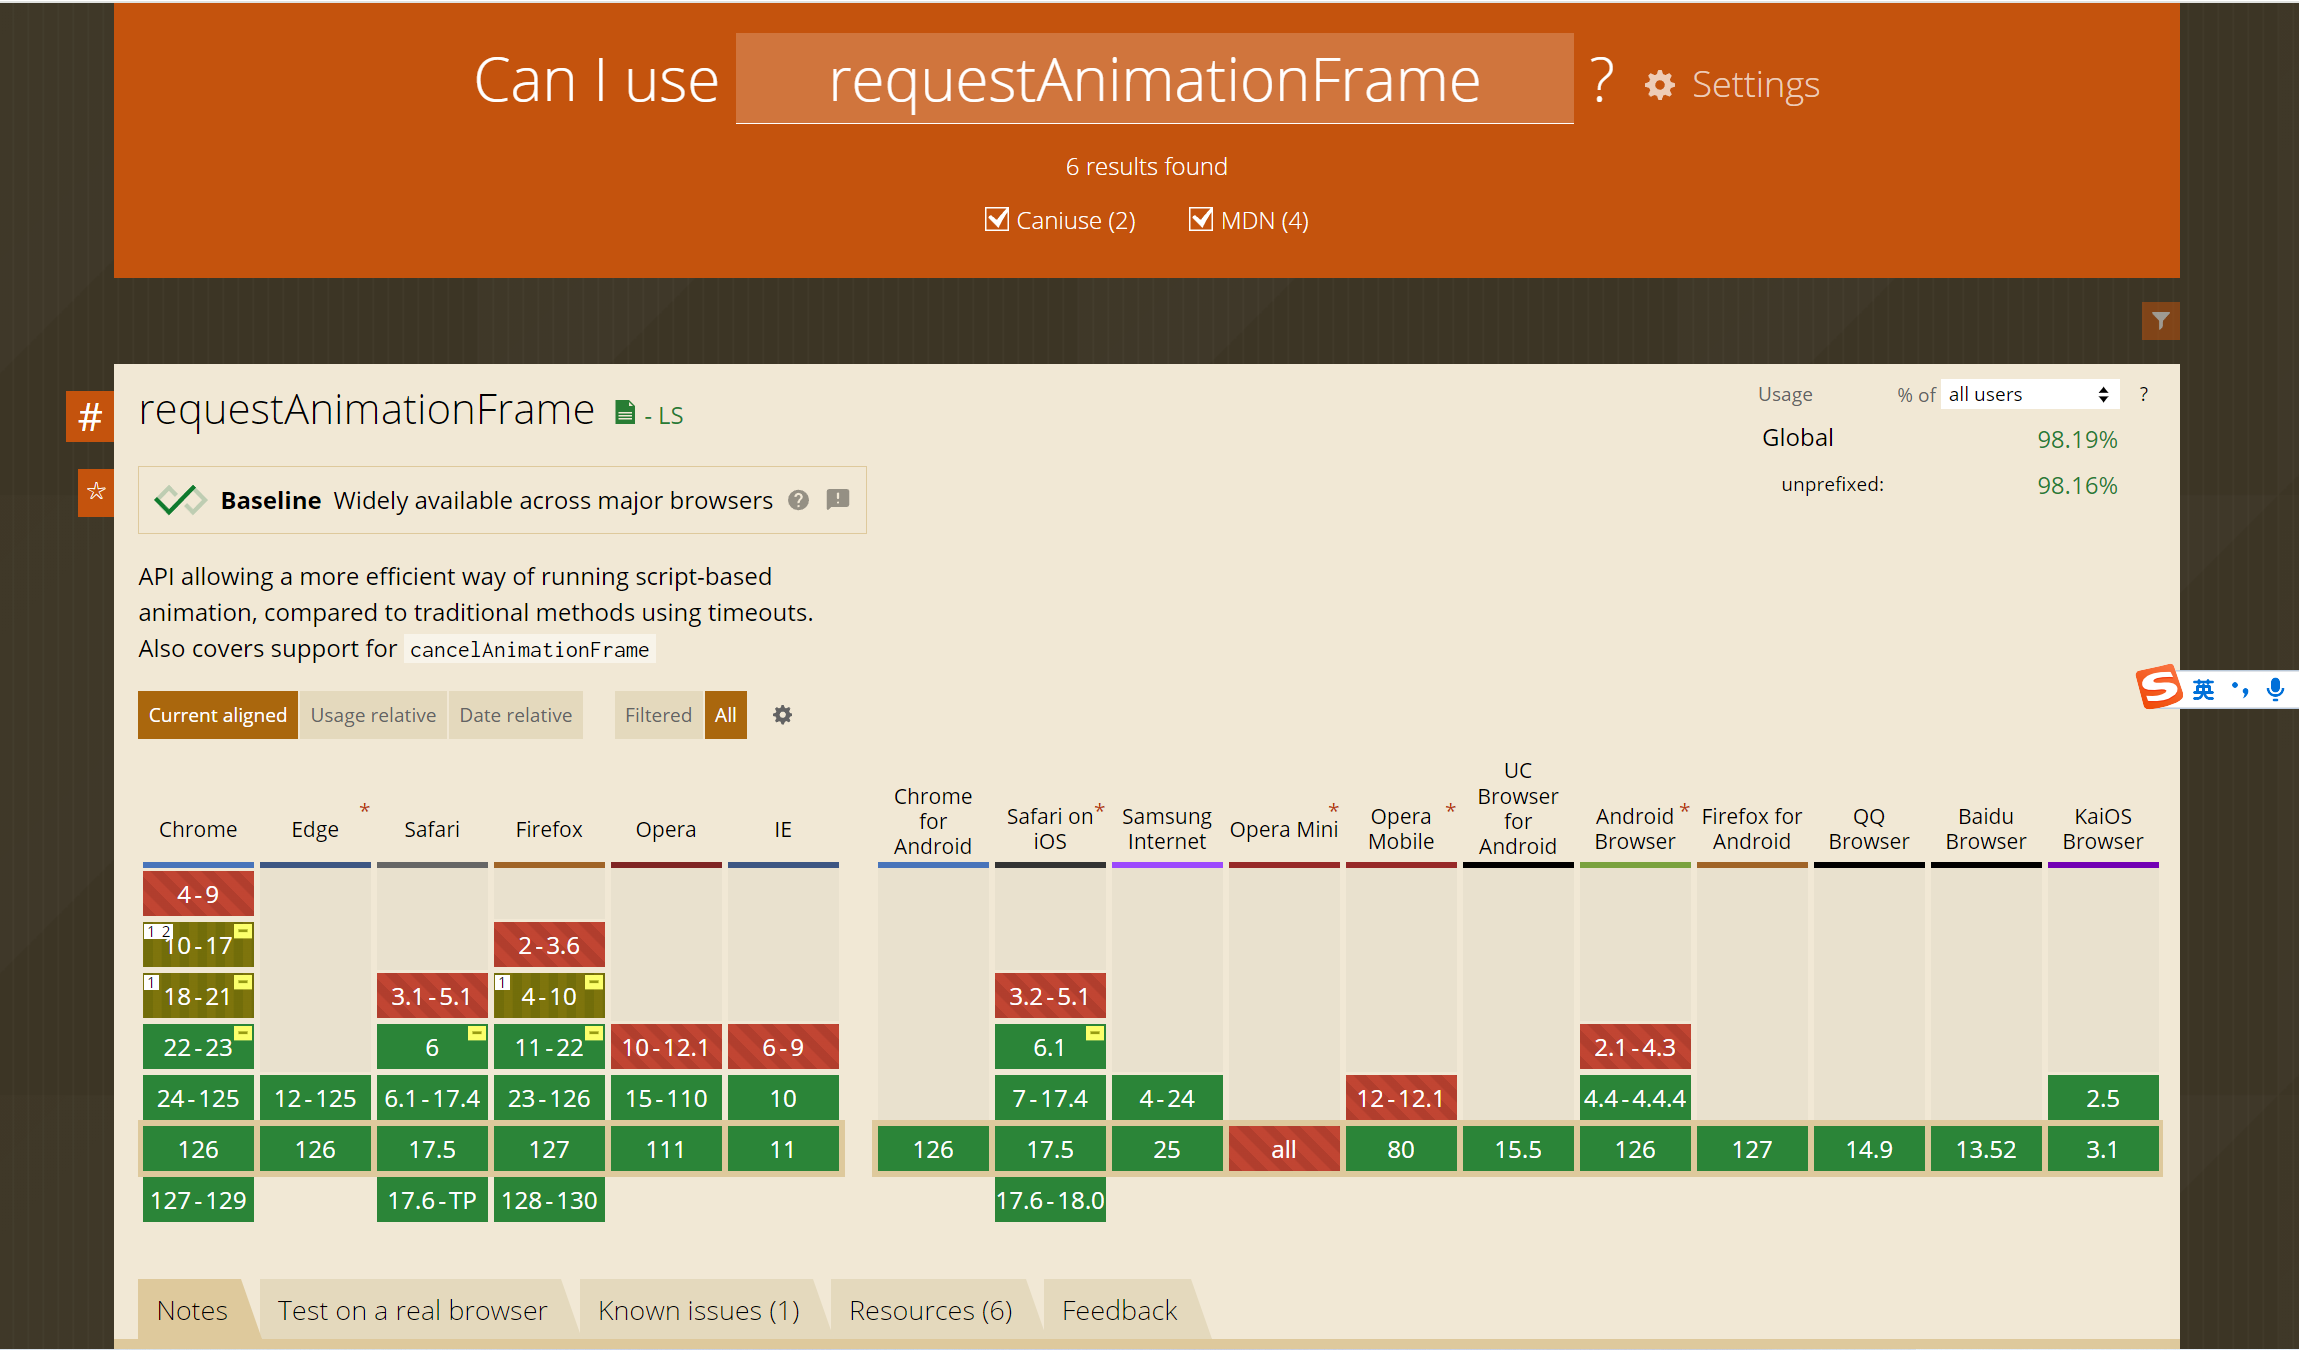Switch to Usage relative view
2299x1350 pixels.
click(x=373, y=715)
